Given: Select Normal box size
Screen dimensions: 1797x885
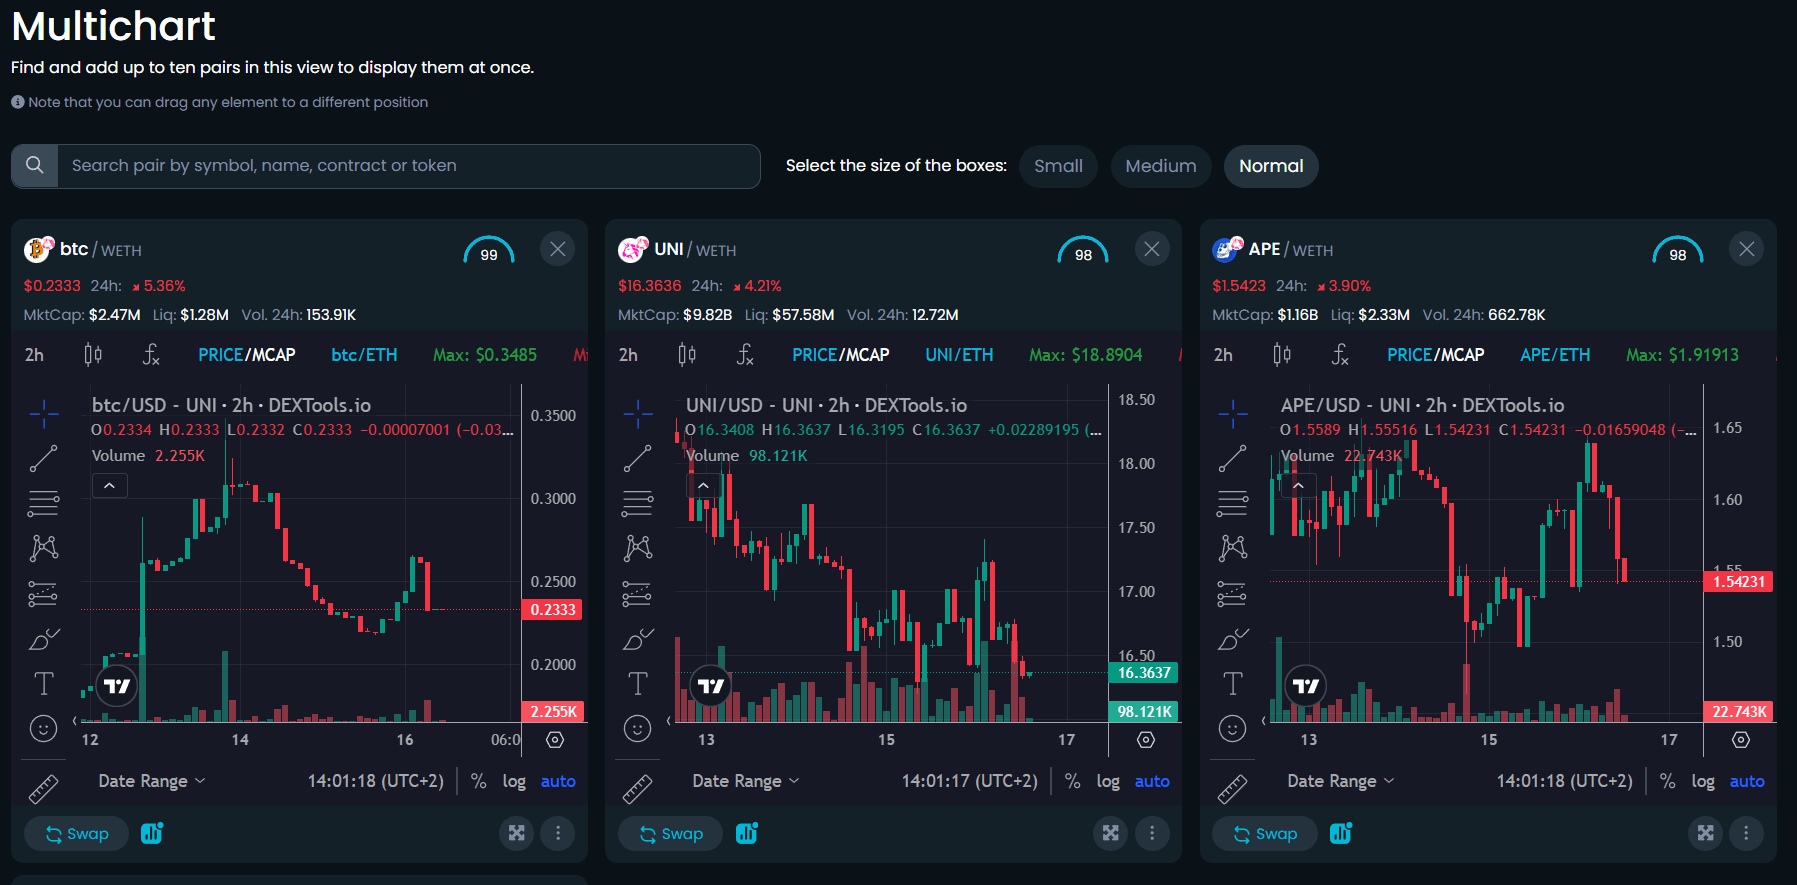Looking at the screenshot, I should click(1271, 166).
